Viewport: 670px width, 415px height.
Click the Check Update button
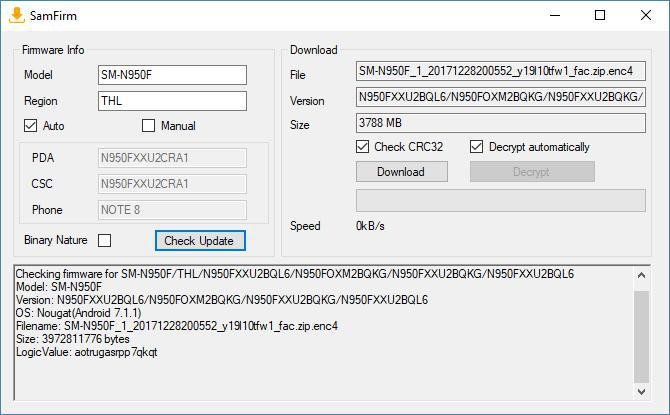(200, 241)
